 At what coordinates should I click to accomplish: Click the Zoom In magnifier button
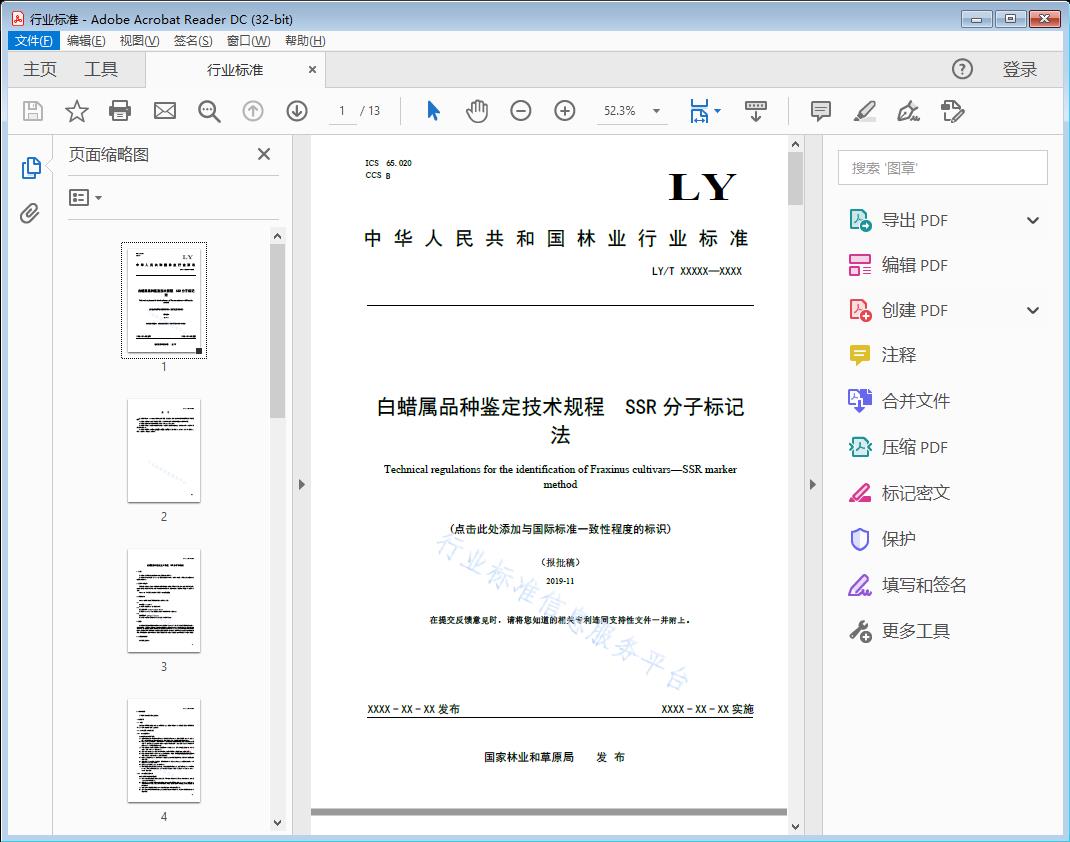click(564, 111)
